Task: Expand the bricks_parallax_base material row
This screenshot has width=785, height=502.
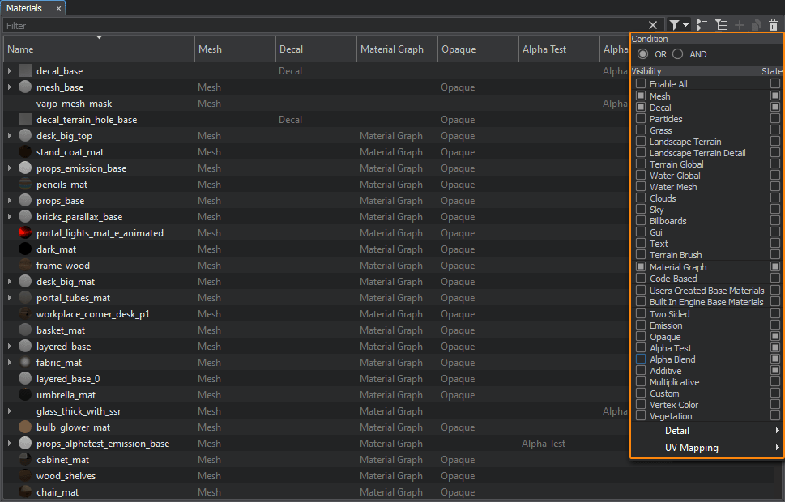Action: [x=10, y=217]
